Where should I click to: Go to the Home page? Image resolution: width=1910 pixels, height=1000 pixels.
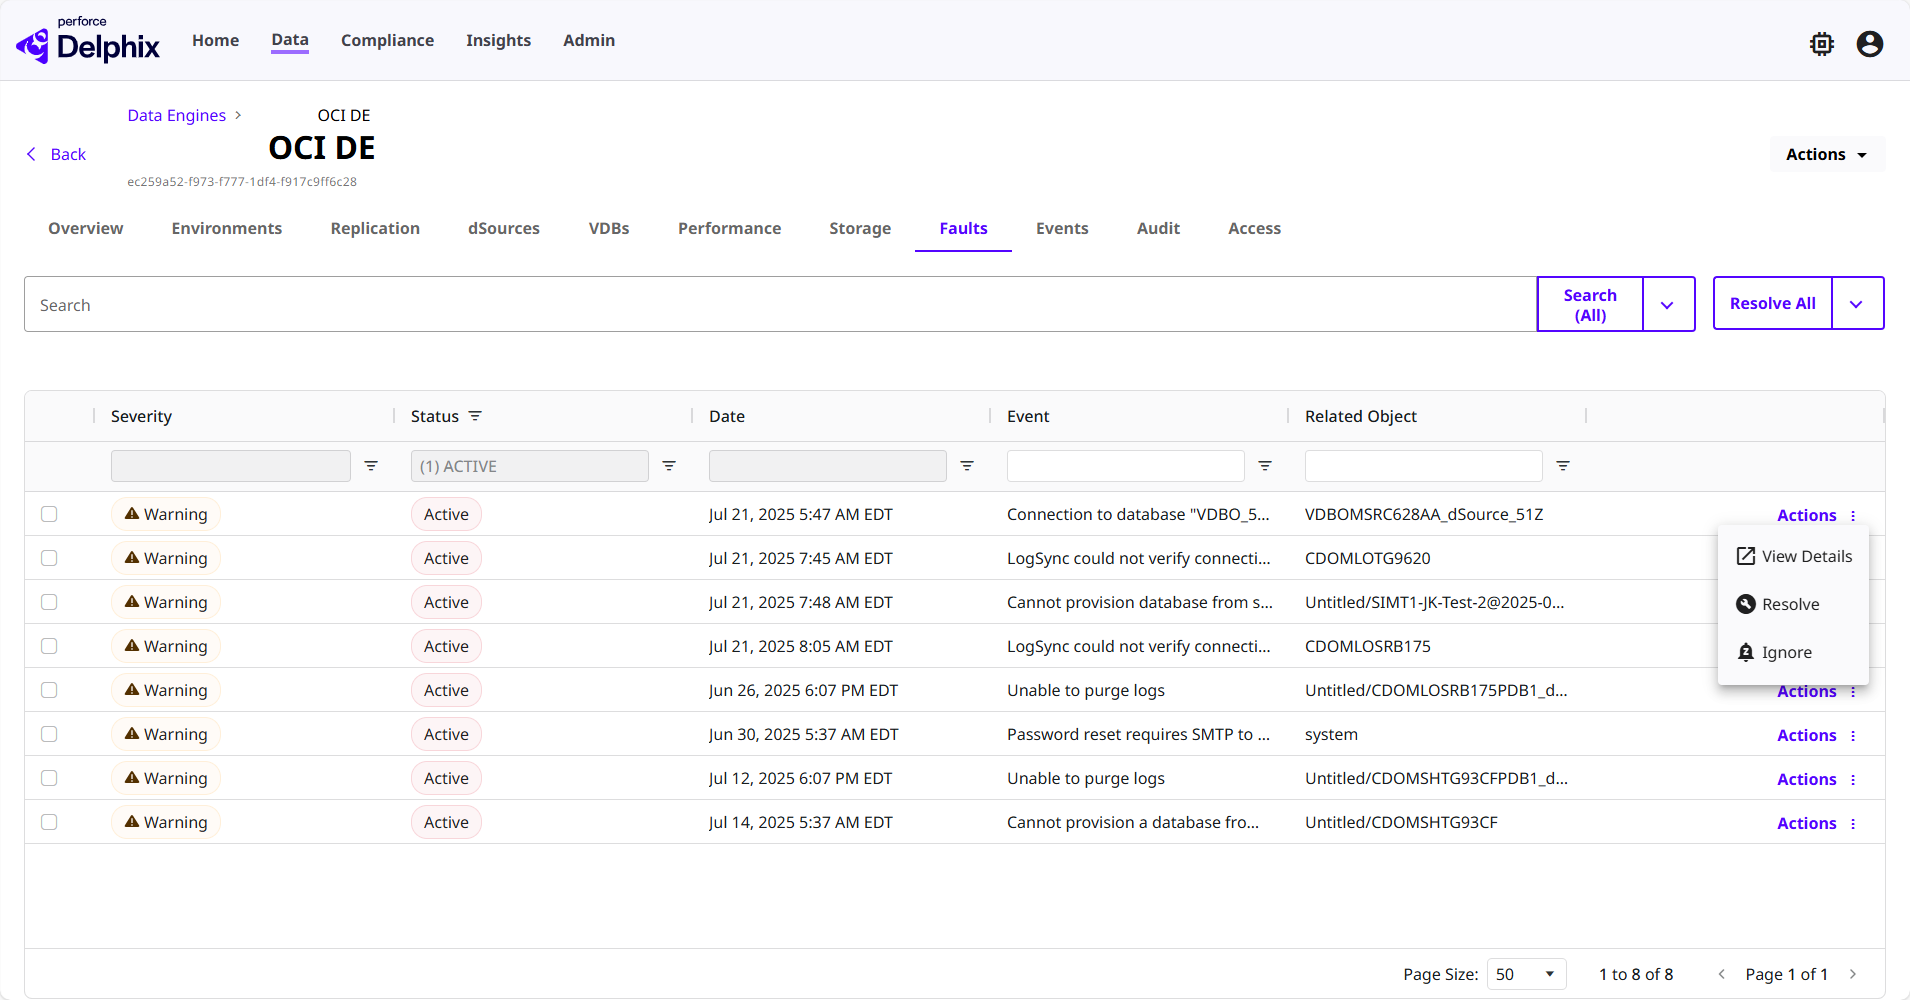tap(216, 40)
